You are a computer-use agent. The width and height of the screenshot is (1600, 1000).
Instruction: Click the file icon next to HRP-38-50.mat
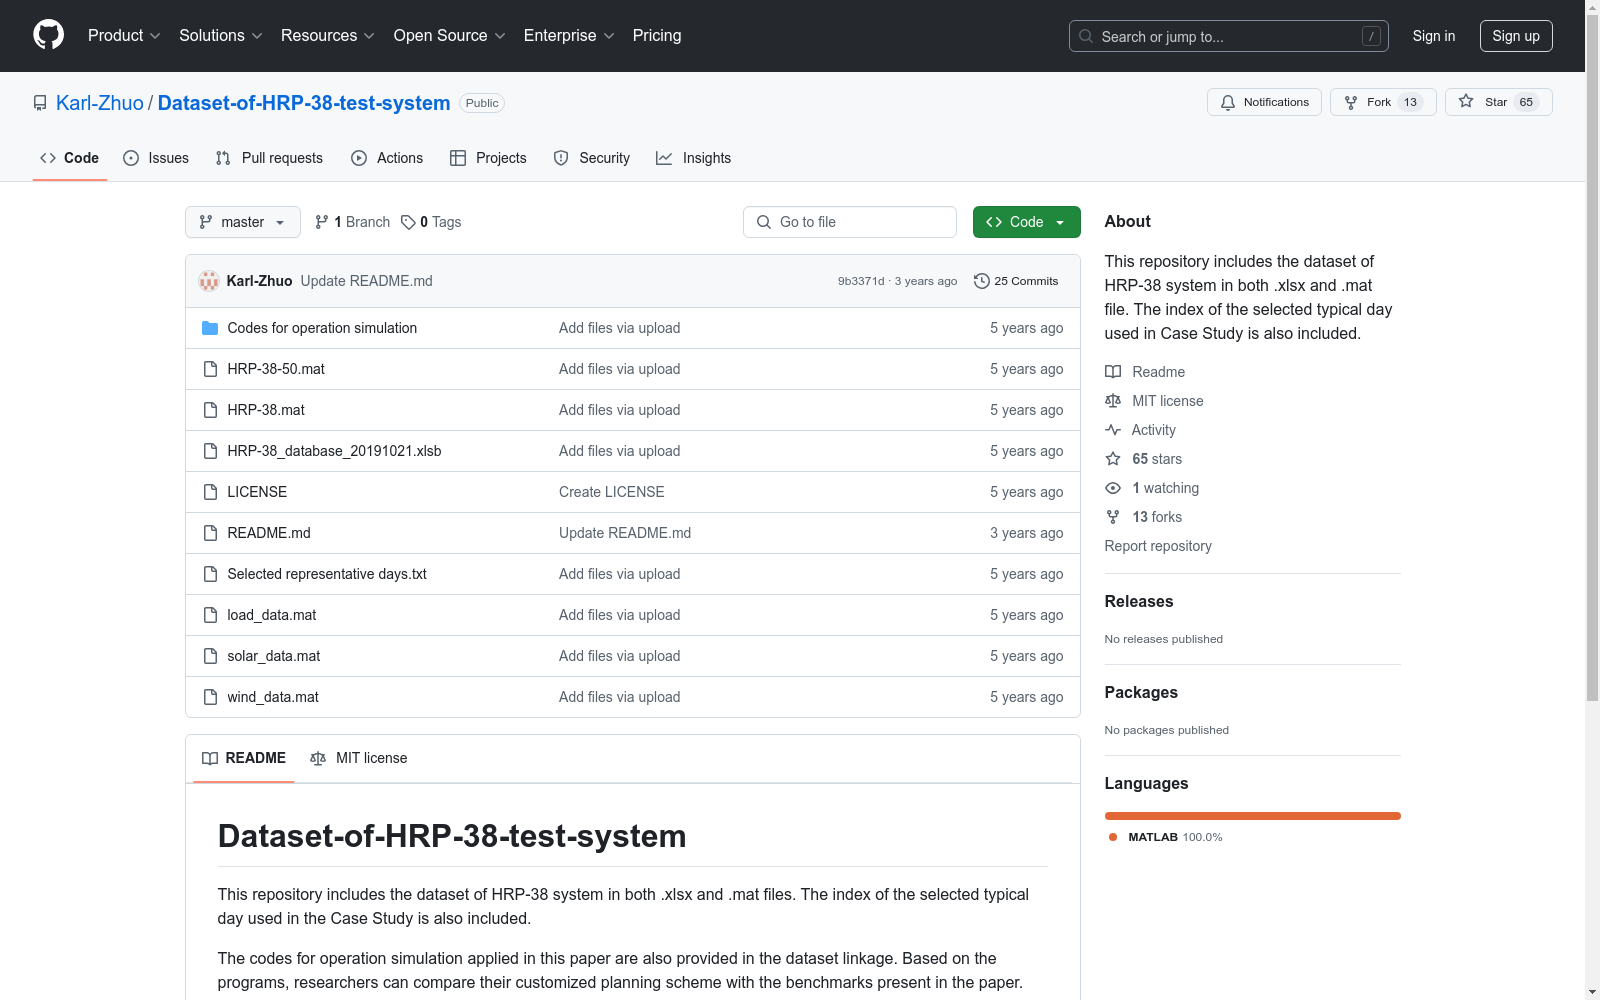(210, 369)
